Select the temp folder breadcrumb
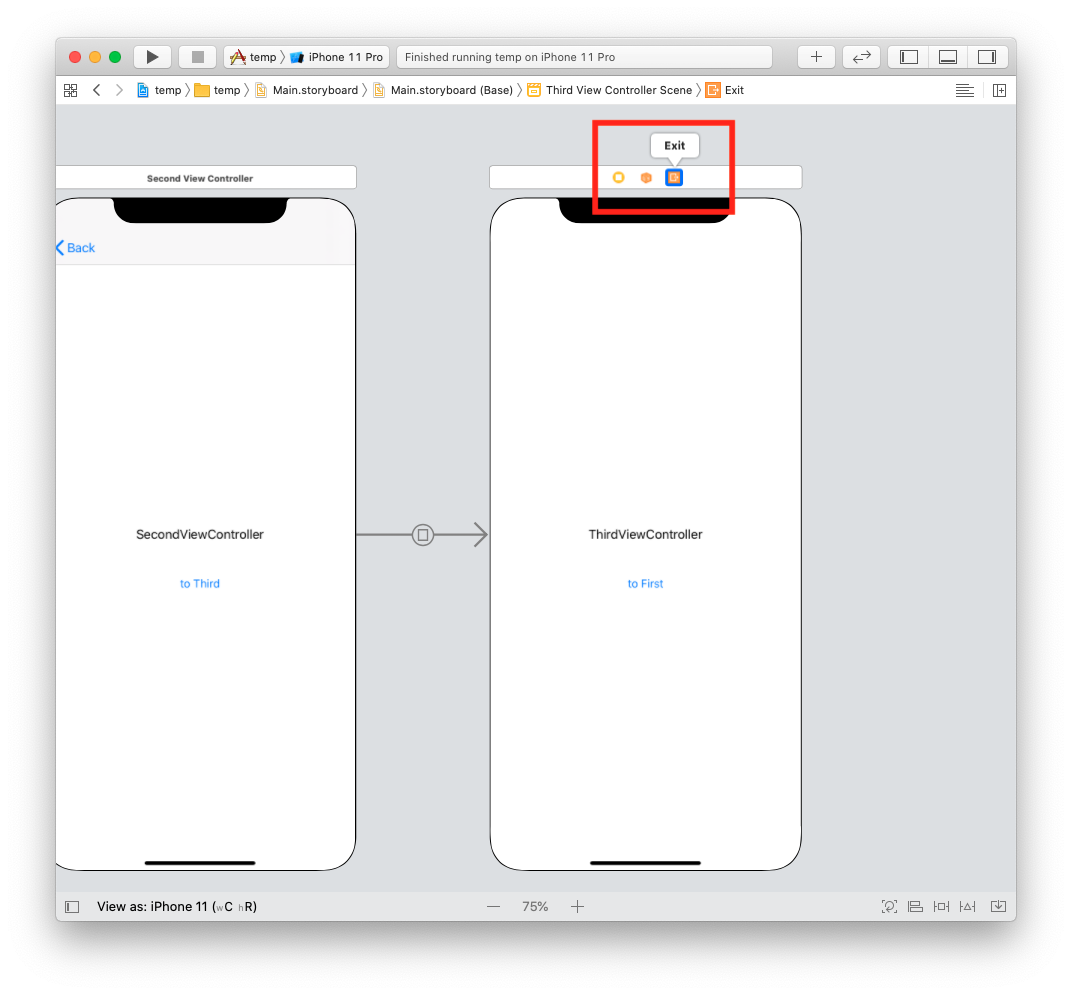The width and height of the screenshot is (1072, 995). [217, 90]
